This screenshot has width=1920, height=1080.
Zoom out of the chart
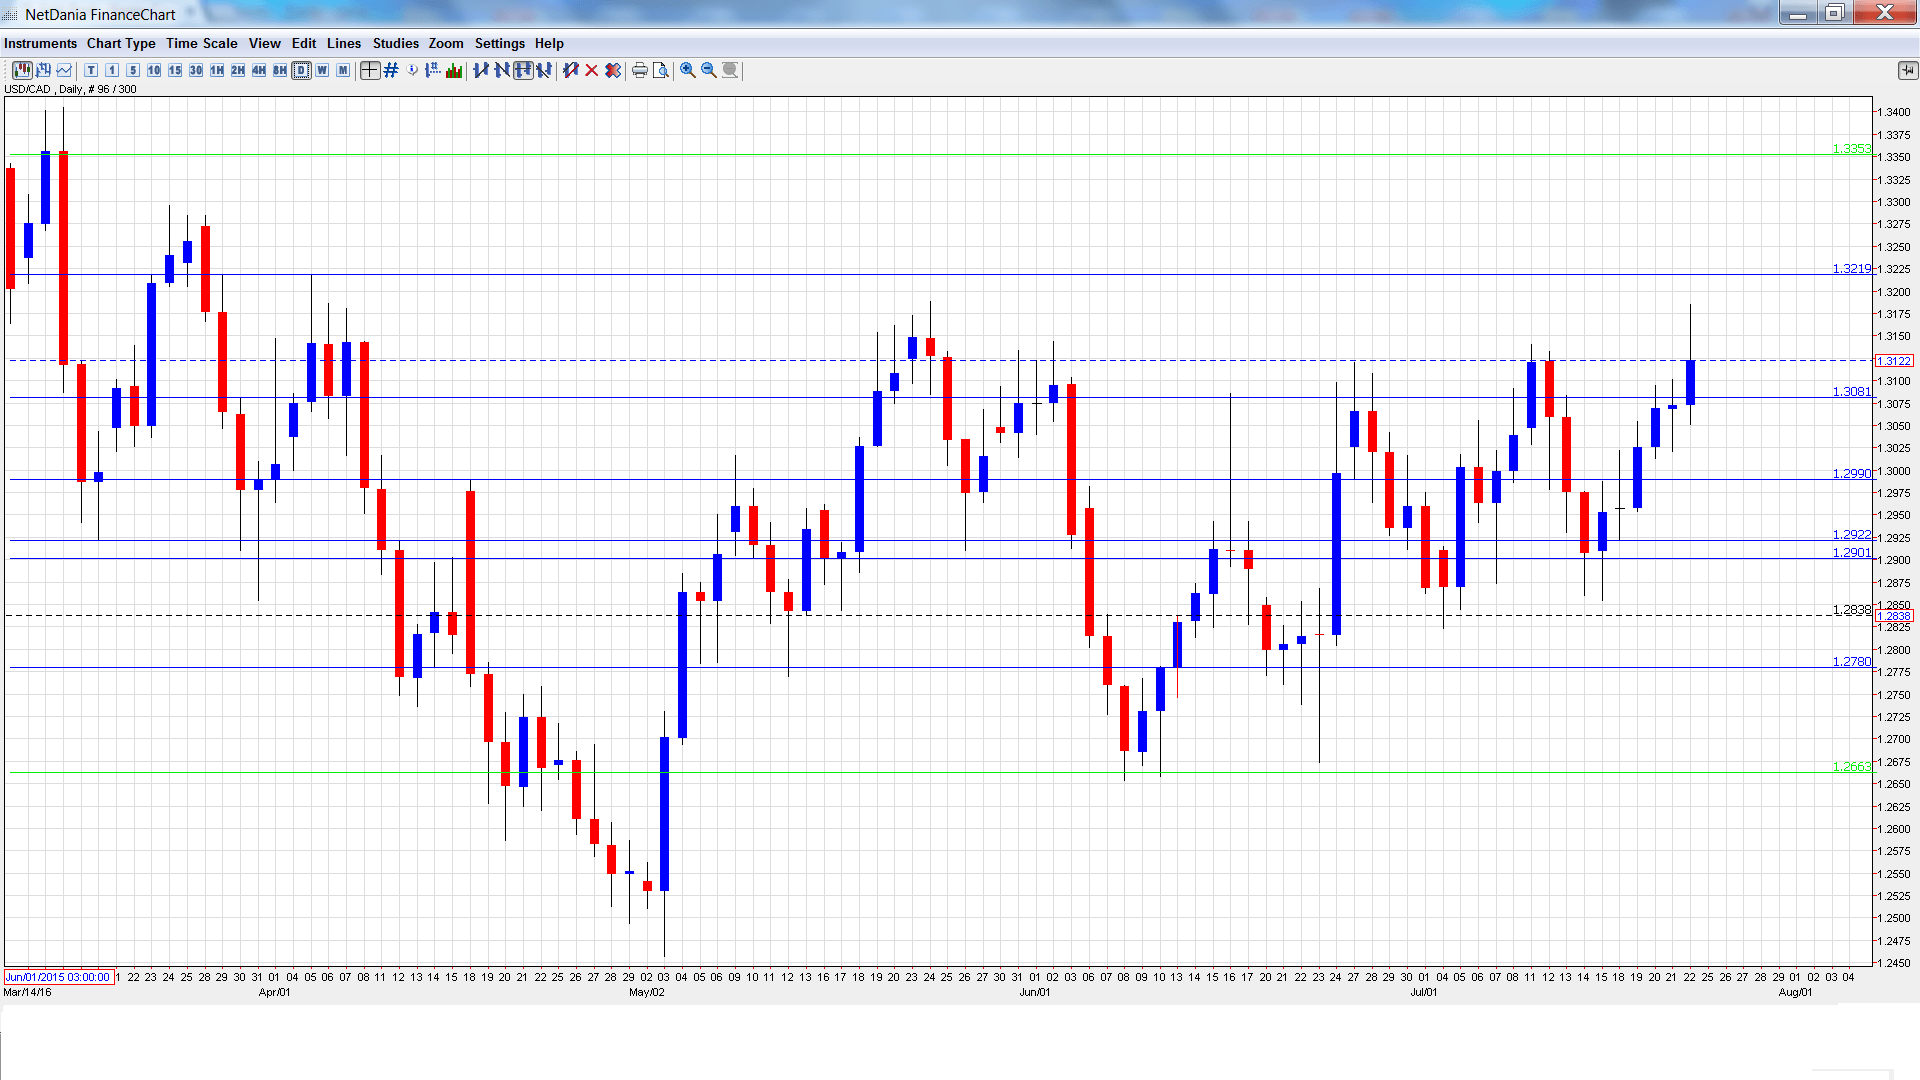pyautogui.click(x=709, y=70)
